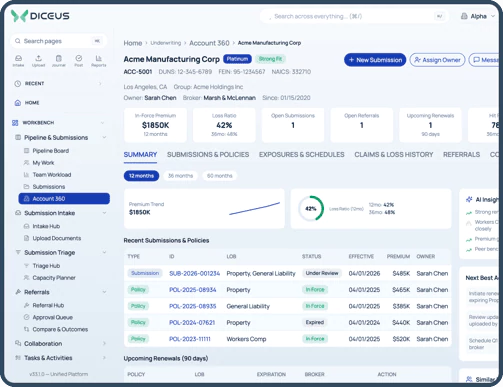
Task: Open SUB-2026-001234 submission link
Action: (x=195, y=273)
